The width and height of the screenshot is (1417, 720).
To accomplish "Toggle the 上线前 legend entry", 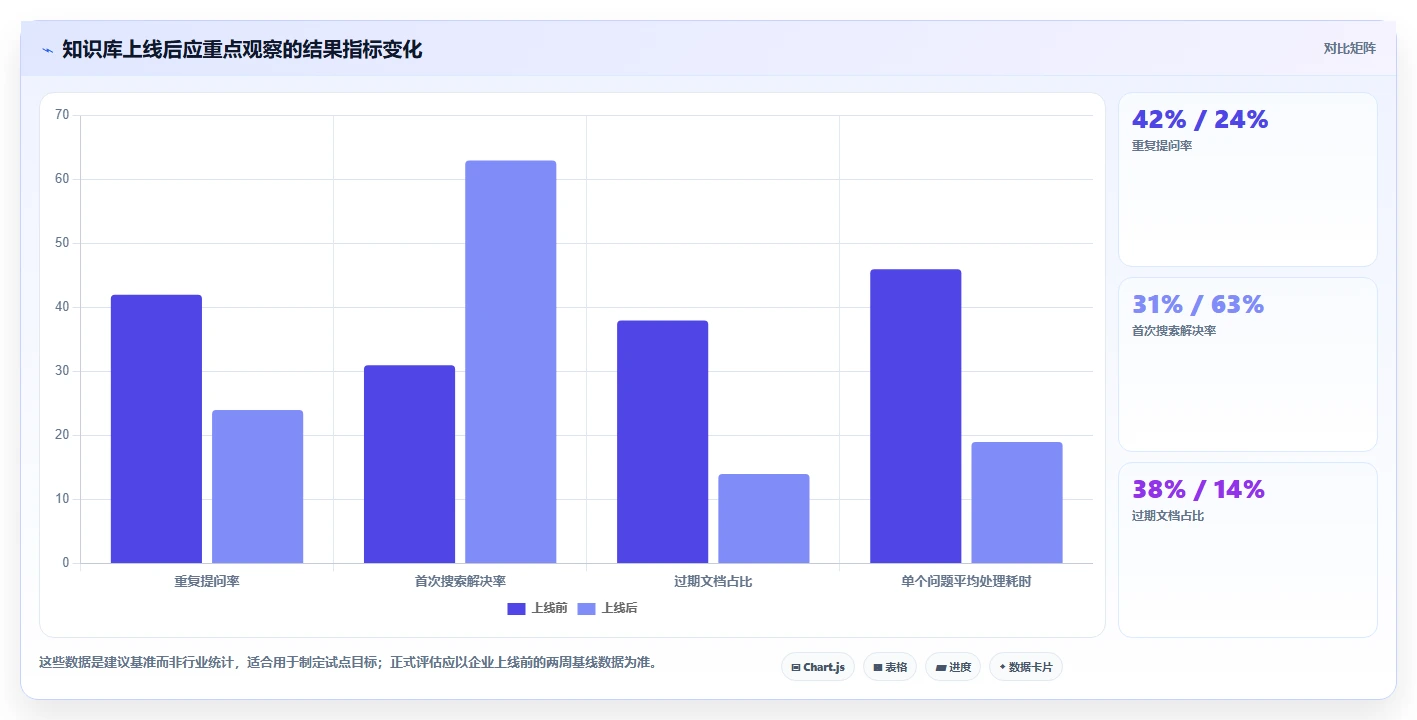I will pyautogui.click(x=537, y=608).
